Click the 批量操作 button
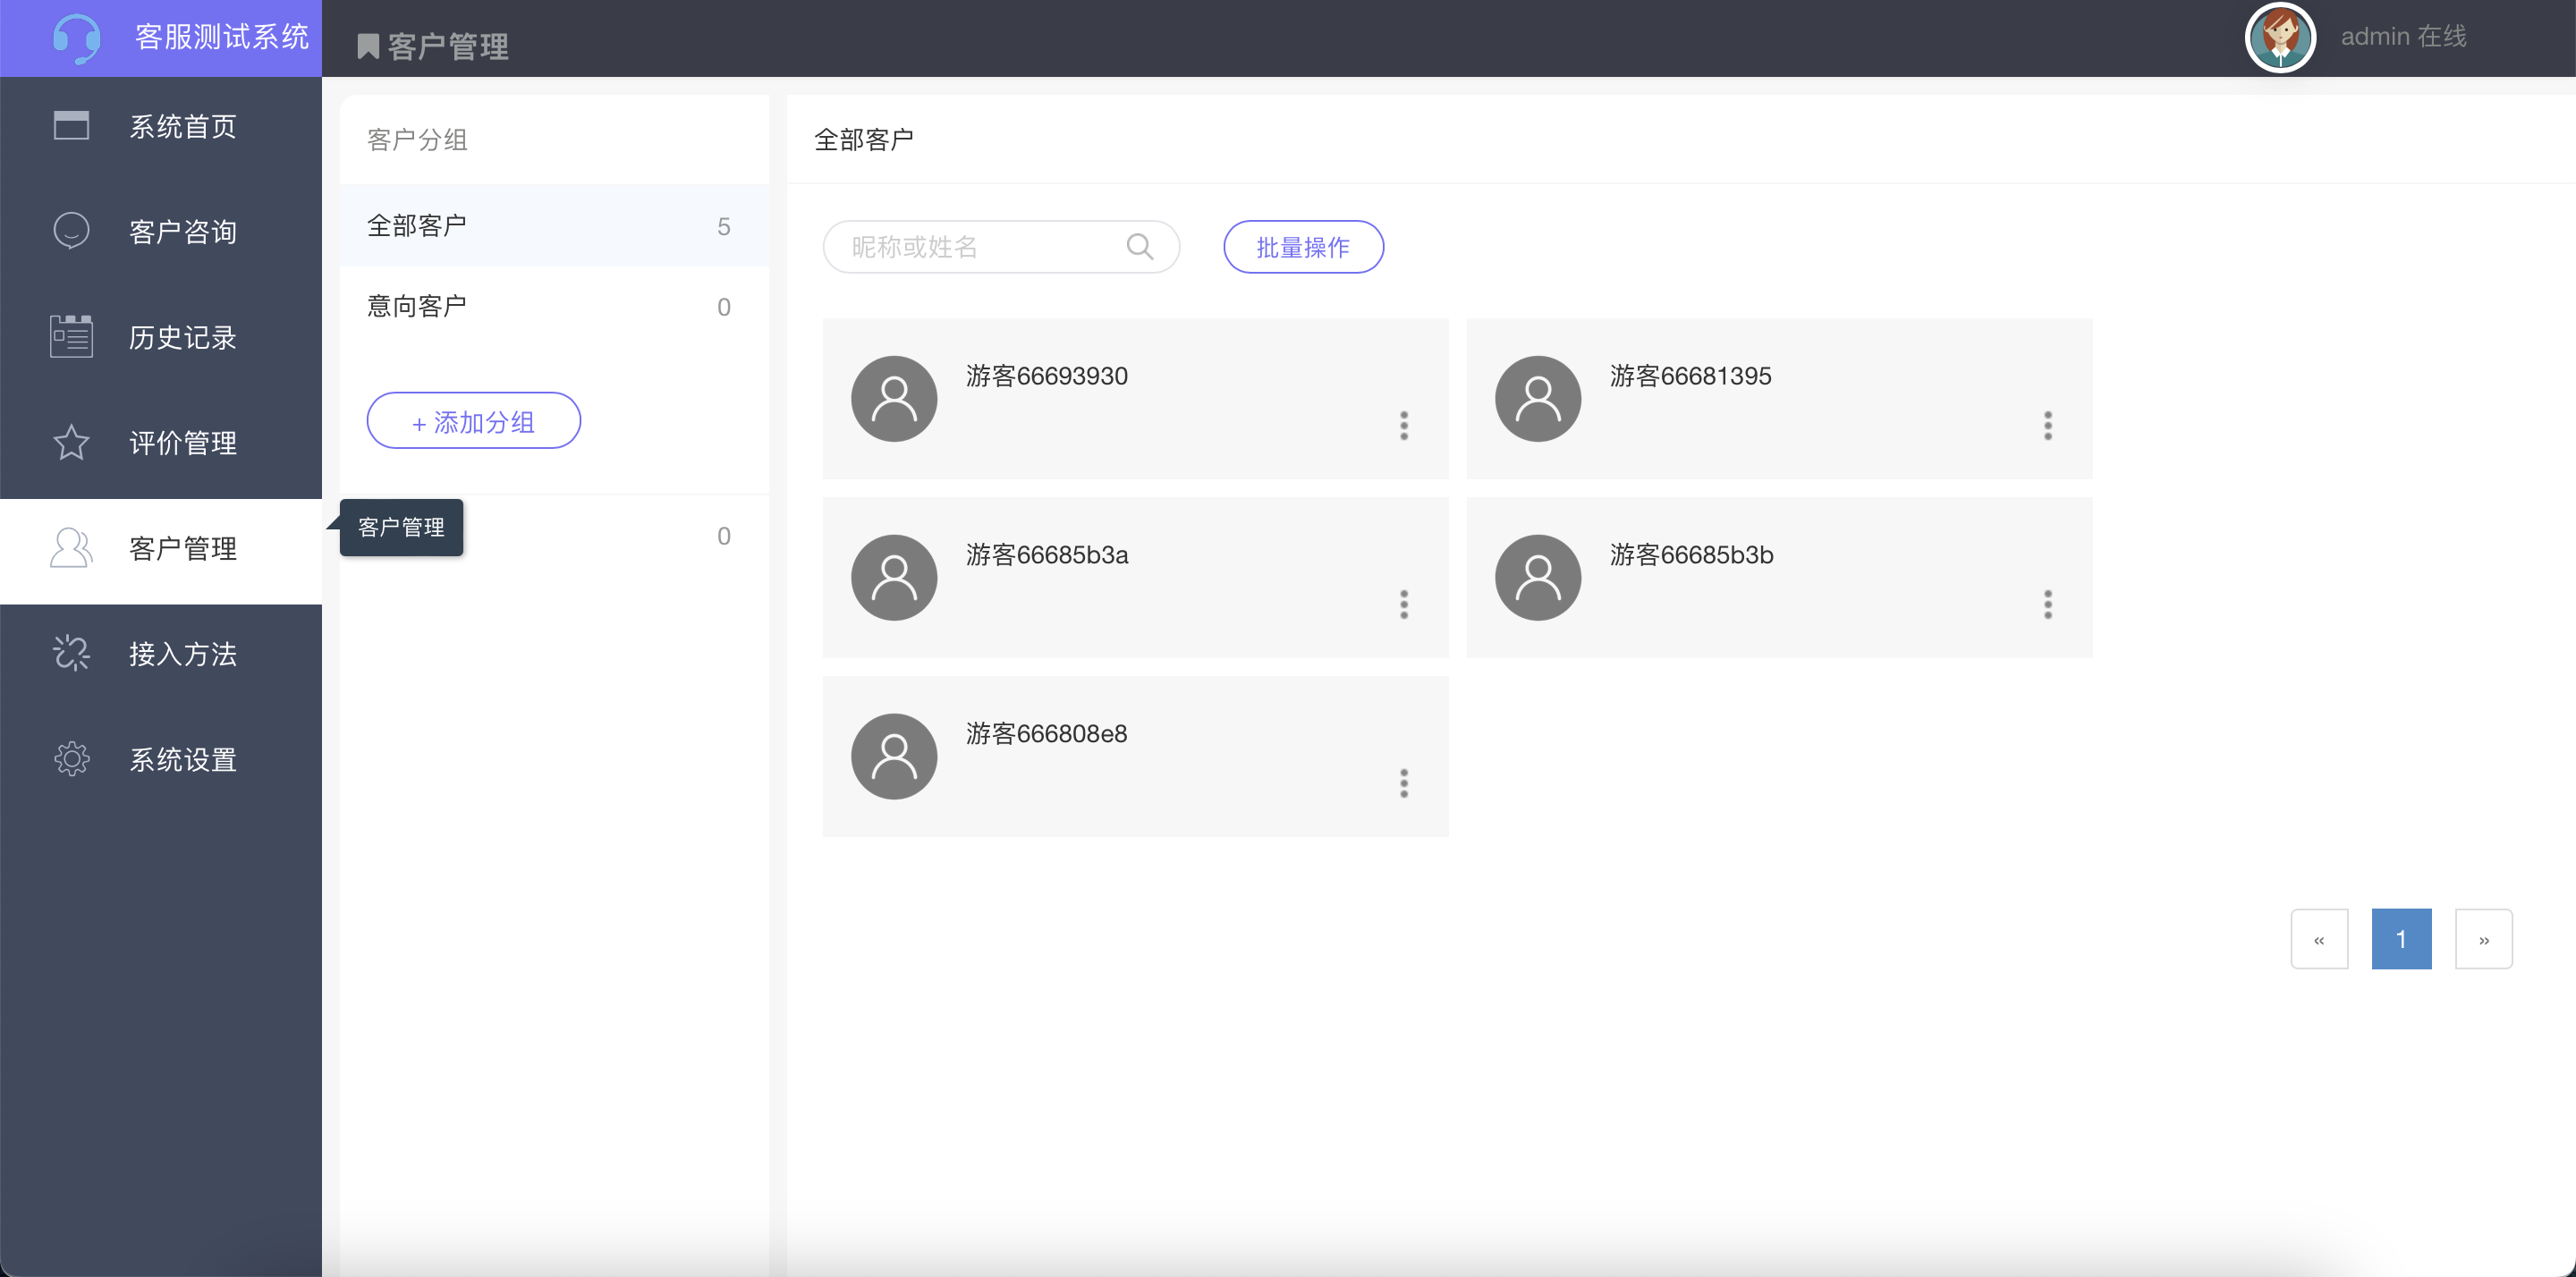 1302,247
